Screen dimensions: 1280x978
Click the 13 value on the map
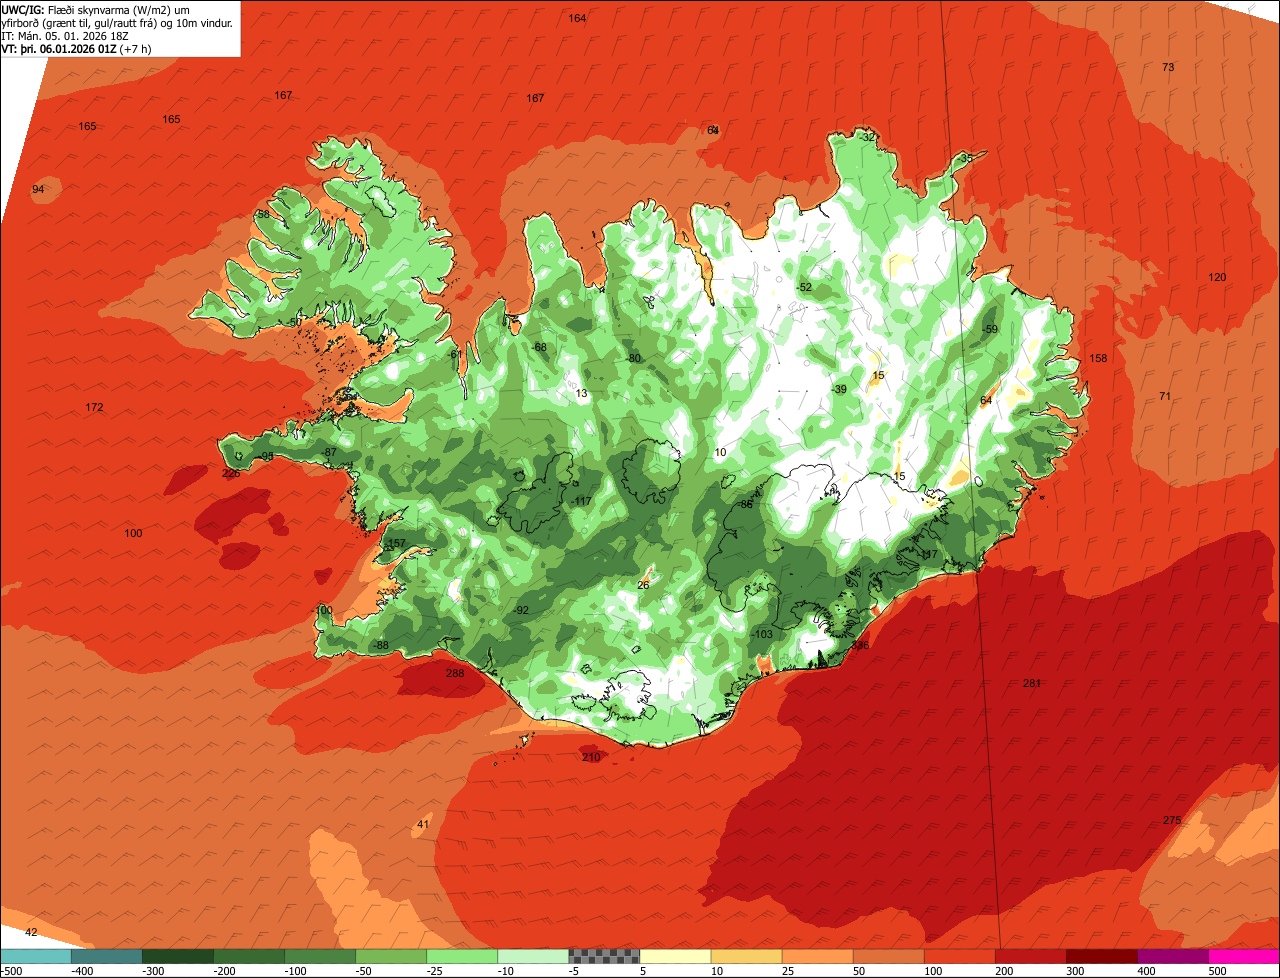pos(581,393)
